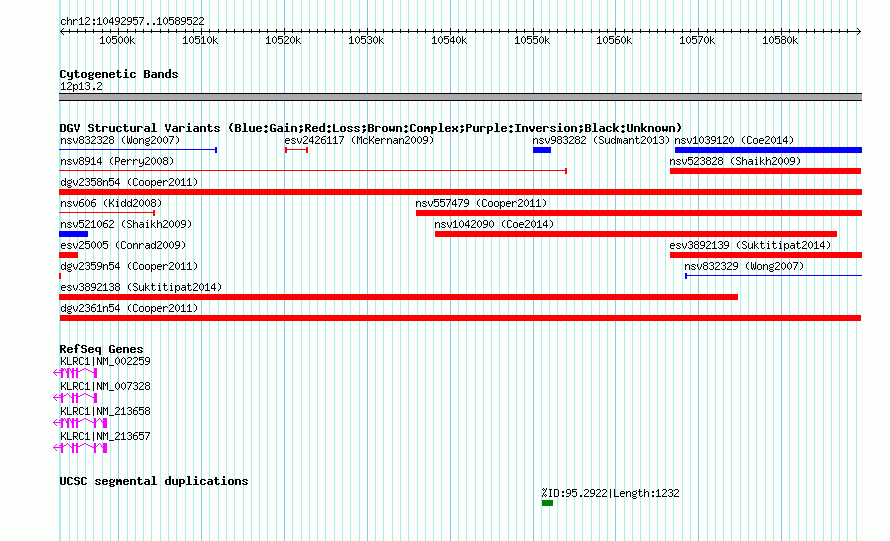The height and width of the screenshot is (541, 890).
Task: Click the DGV Structural Variants track title
Action: click(371, 128)
